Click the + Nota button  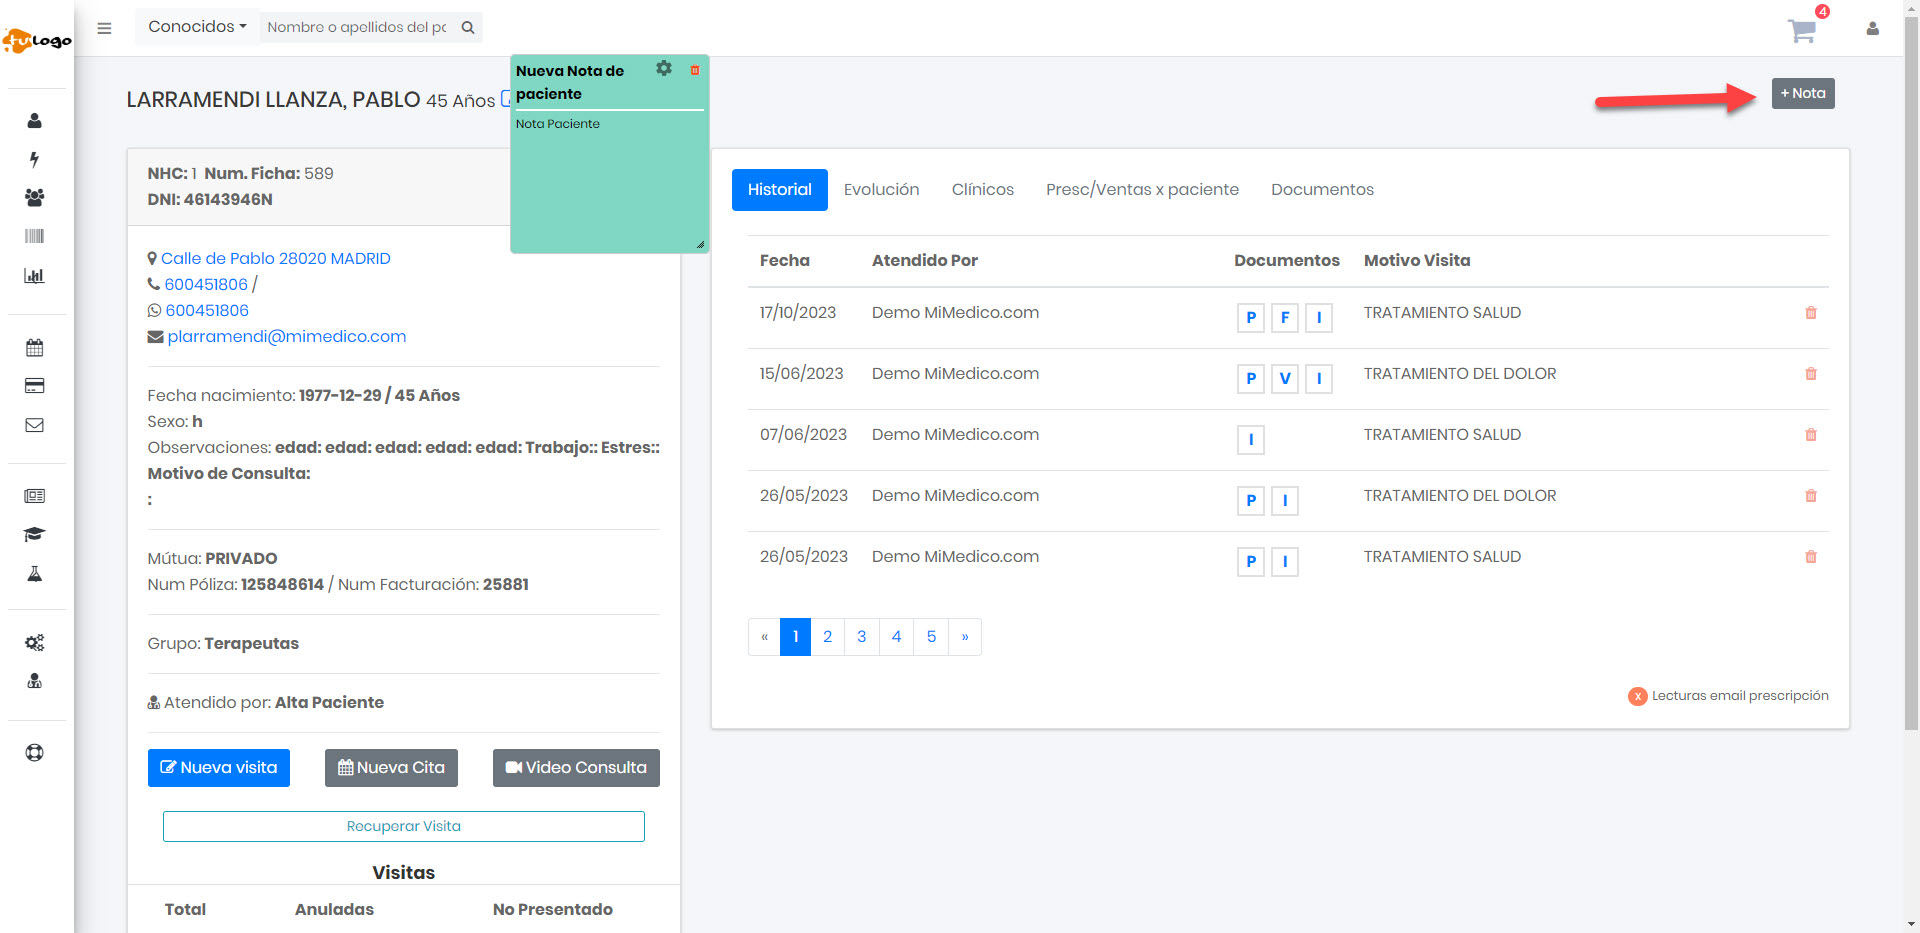click(x=1802, y=93)
